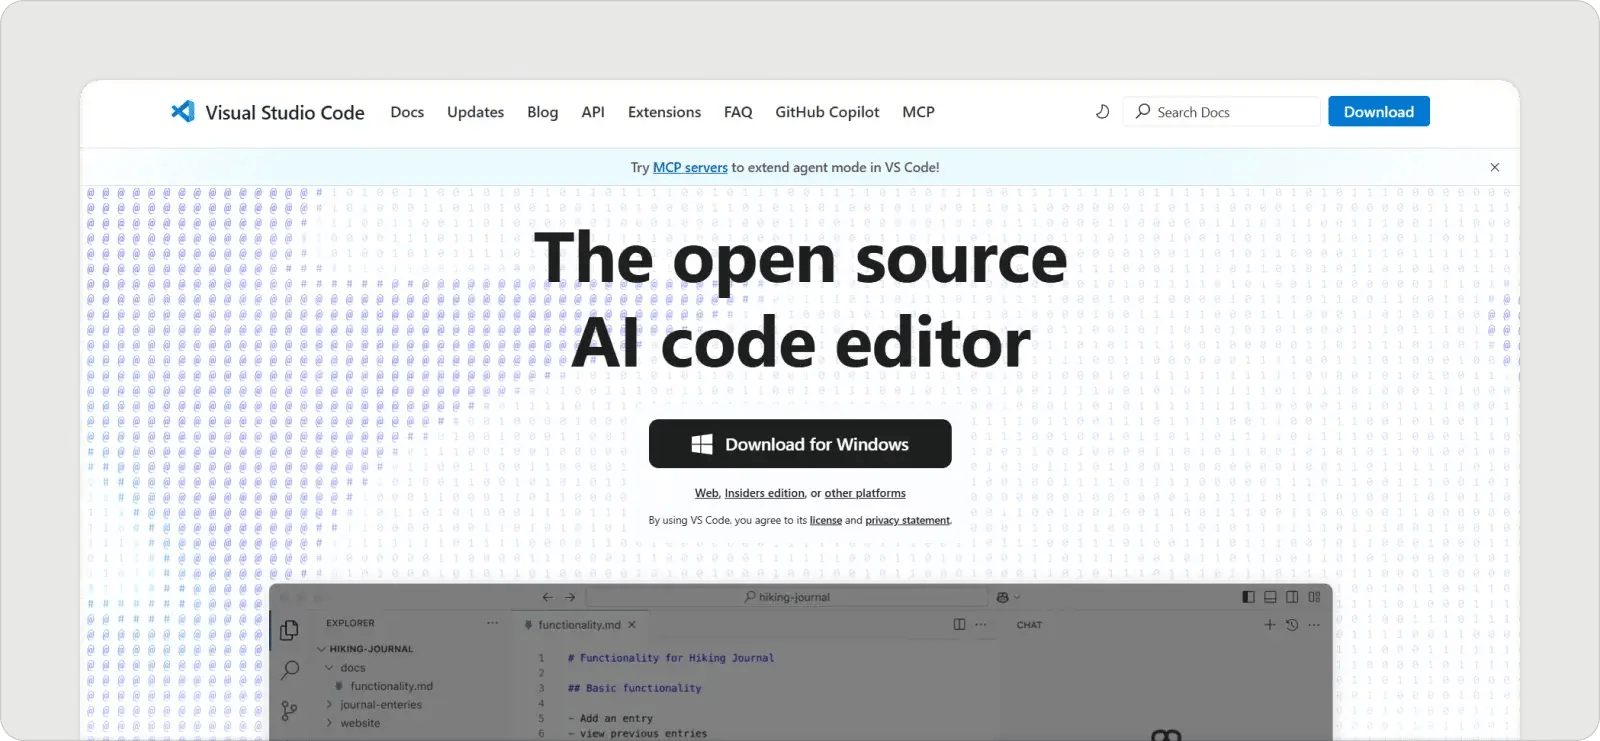Collapse the docs folder
Screen dimensions: 1600x741
click(x=329, y=668)
